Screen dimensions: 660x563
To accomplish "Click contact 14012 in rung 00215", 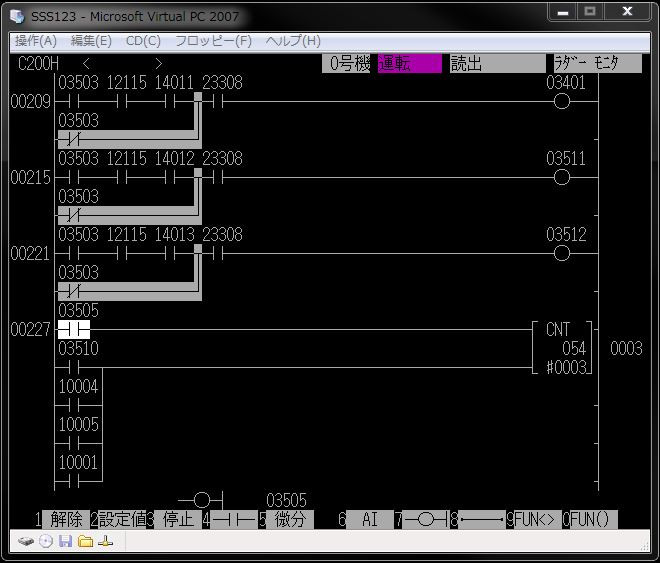I will click(170, 178).
